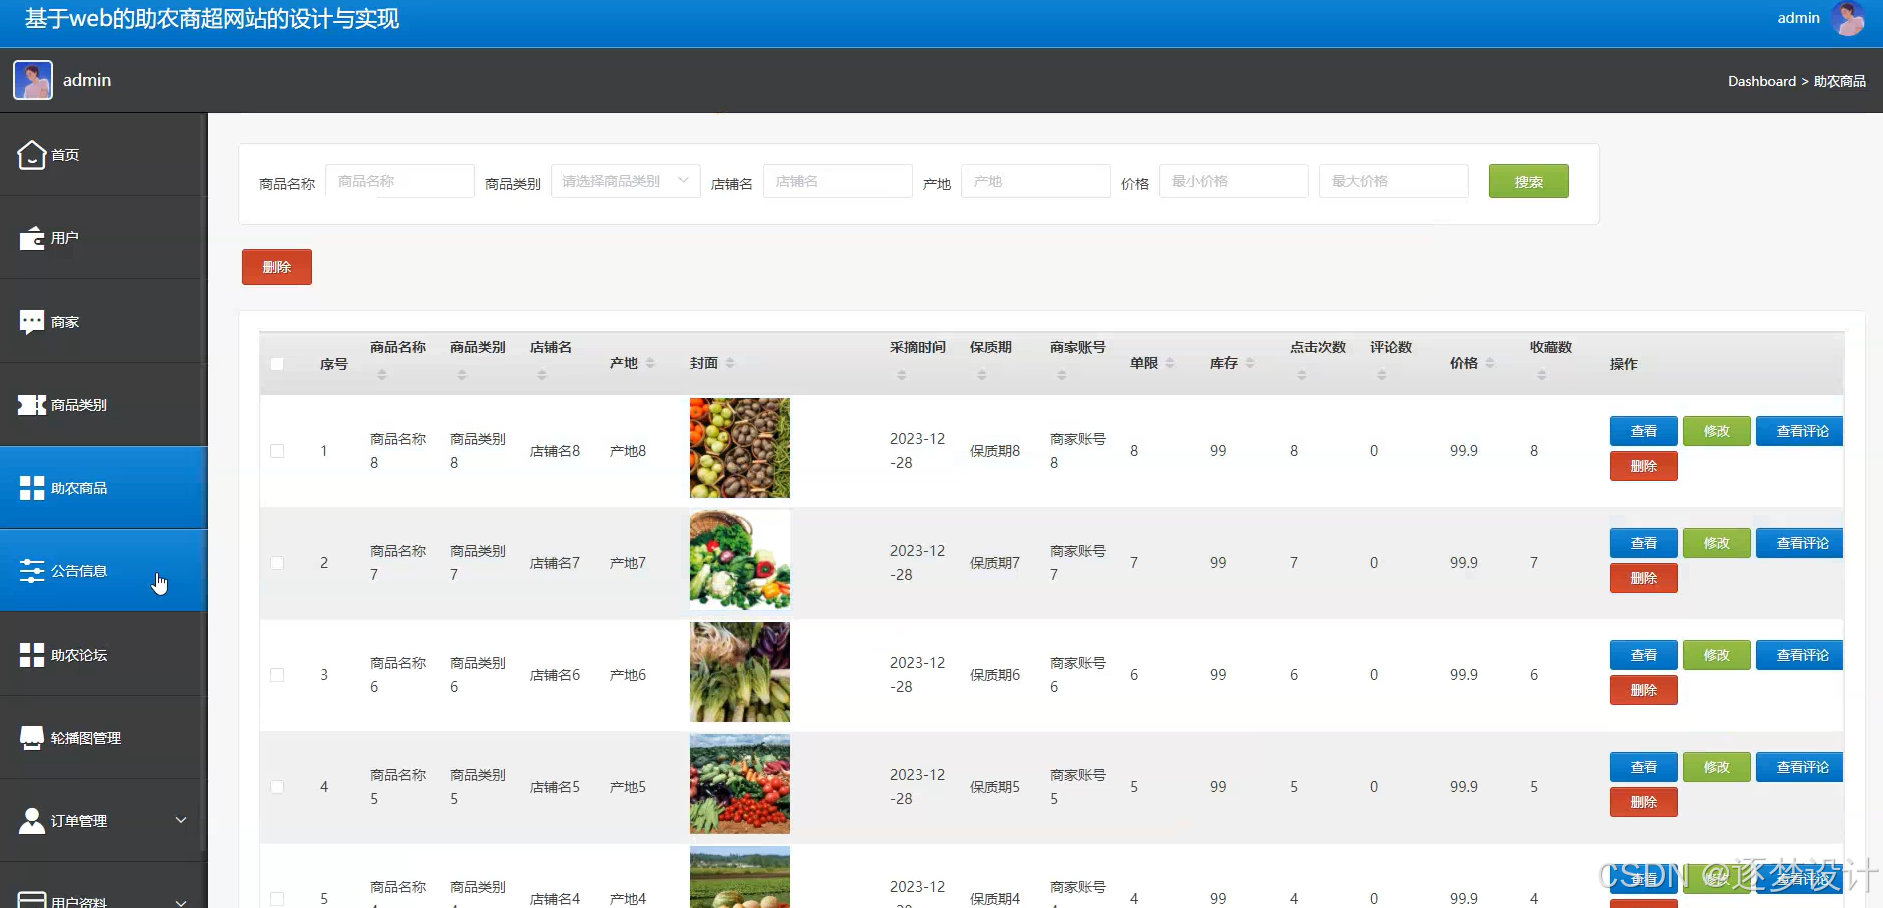Click the 店铺名8 cell in row 1

(555, 451)
